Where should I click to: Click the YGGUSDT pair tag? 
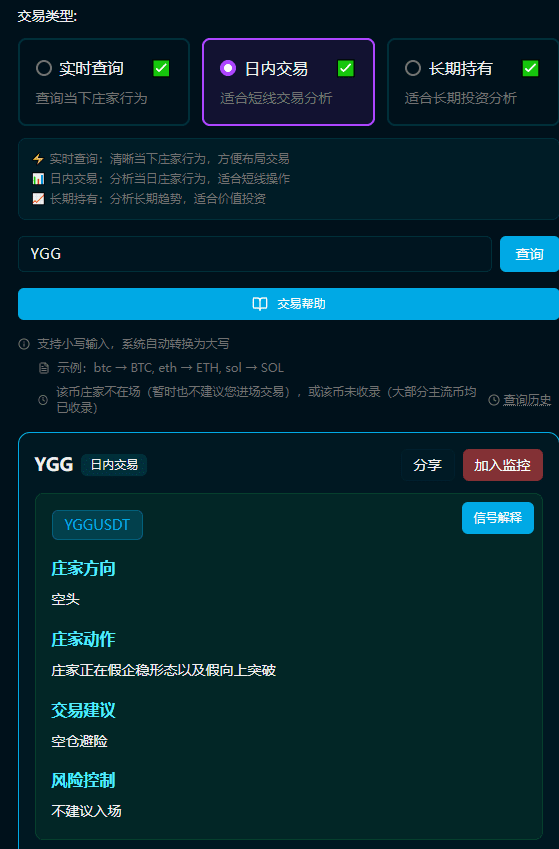(x=98, y=525)
